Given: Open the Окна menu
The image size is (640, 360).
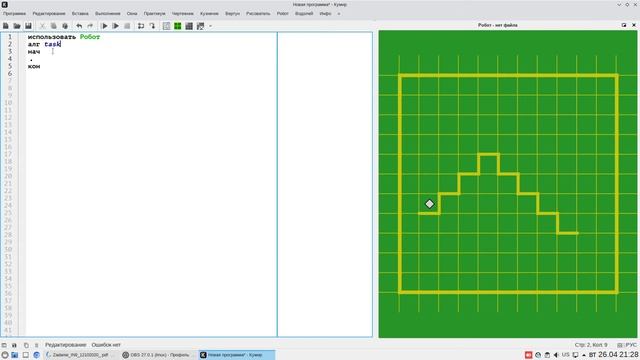Looking at the screenshot, I should pos(132,13).
